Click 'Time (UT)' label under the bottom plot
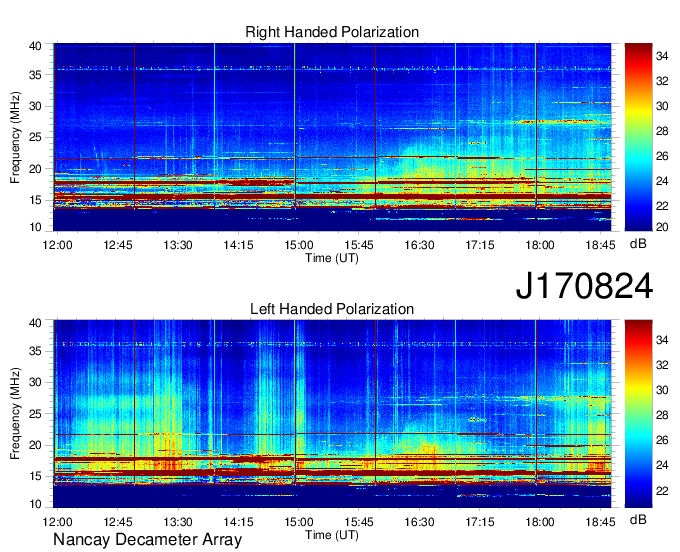The width and height of the screenshot is (680, 552). point(332,535)
